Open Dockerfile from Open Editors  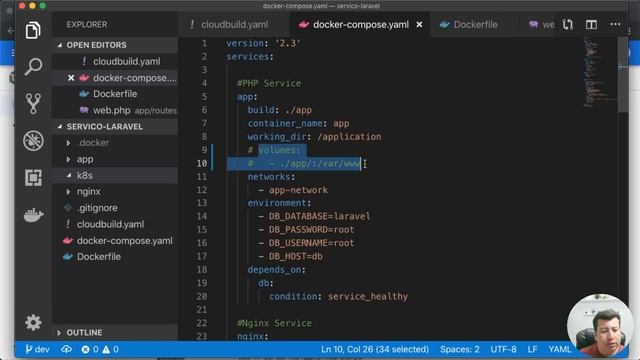[115, 94]
